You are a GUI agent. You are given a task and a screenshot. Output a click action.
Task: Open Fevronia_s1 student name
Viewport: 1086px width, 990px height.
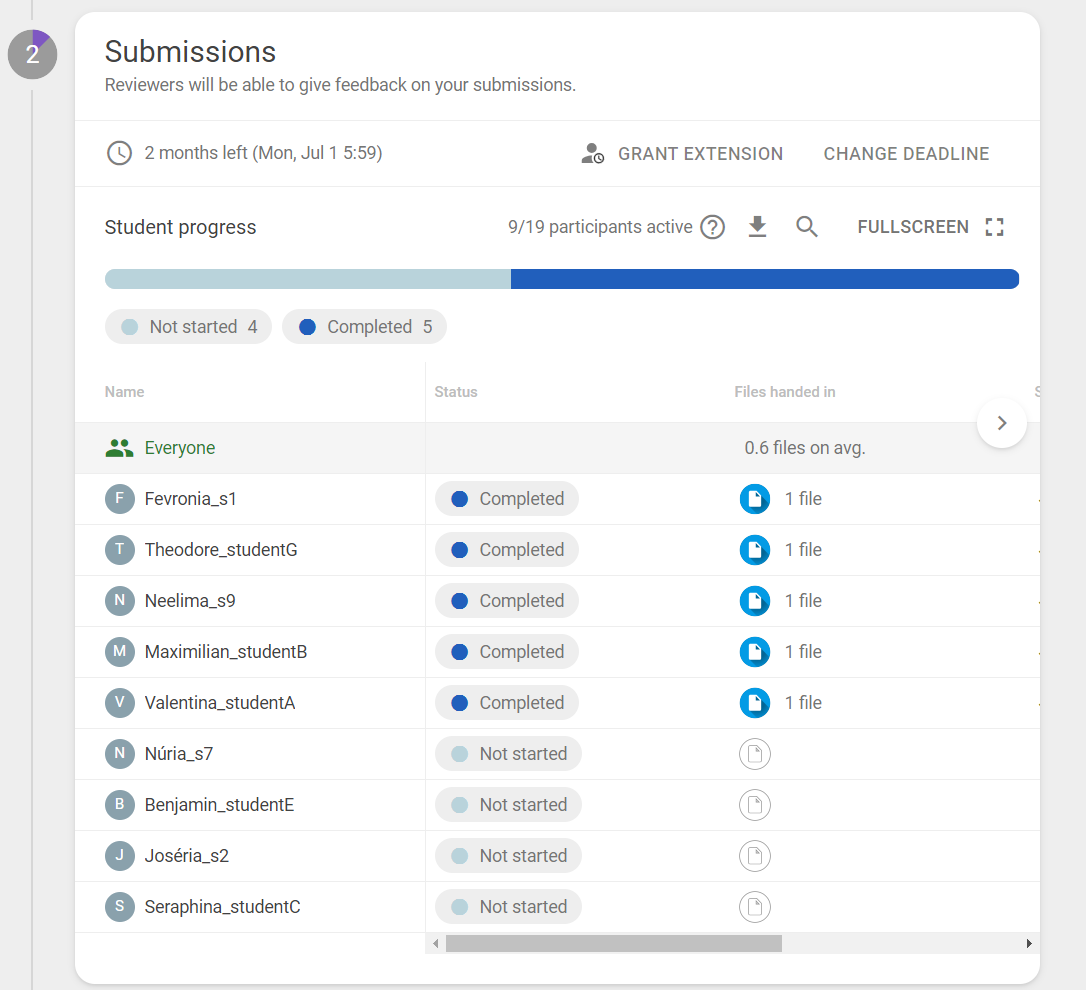coord(190,499)
